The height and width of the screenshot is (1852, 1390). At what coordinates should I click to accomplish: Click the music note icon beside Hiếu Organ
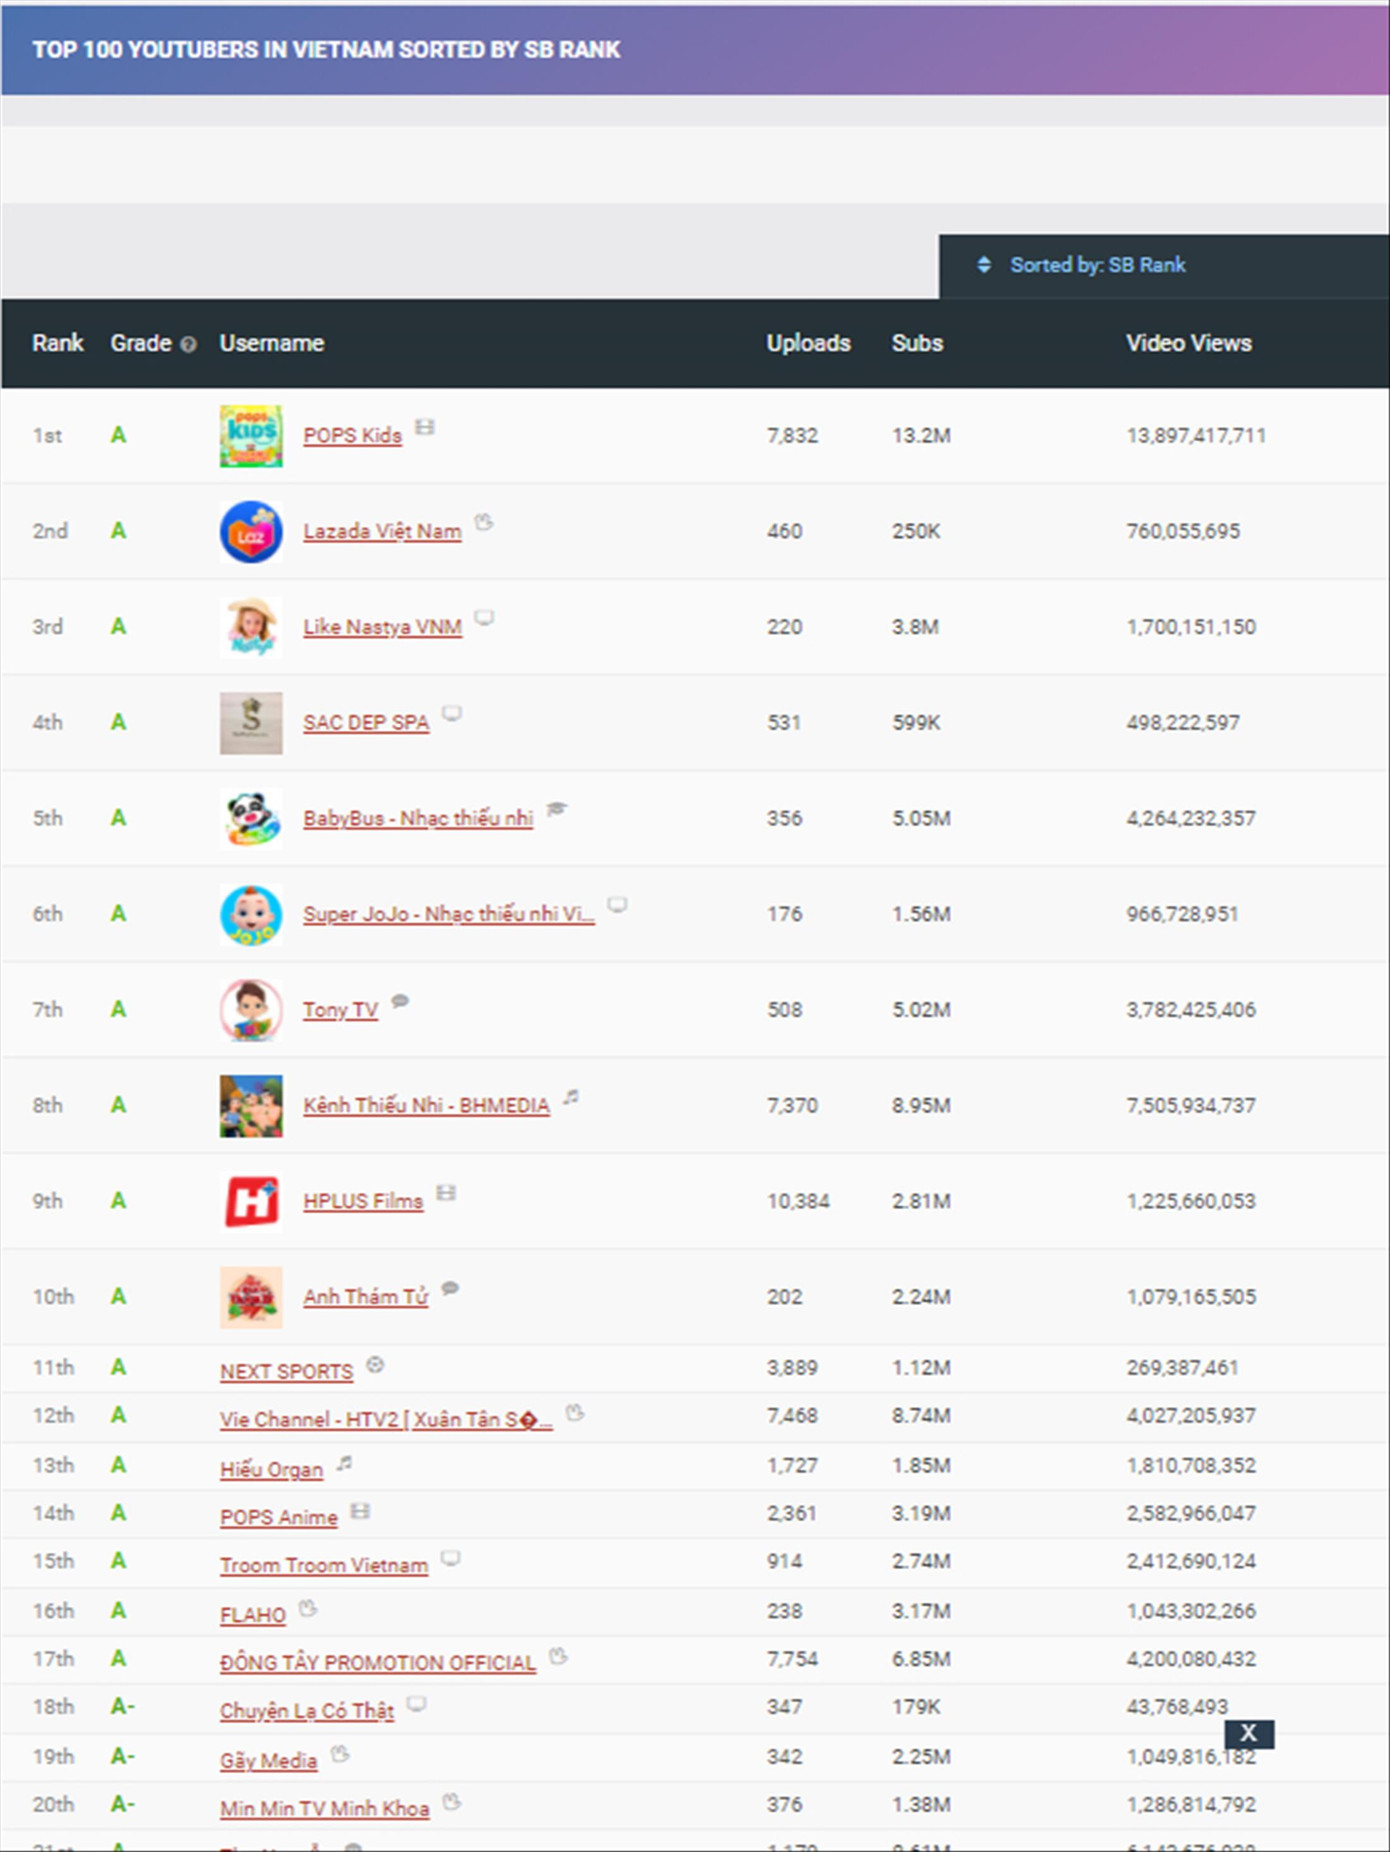point(345,1464)
